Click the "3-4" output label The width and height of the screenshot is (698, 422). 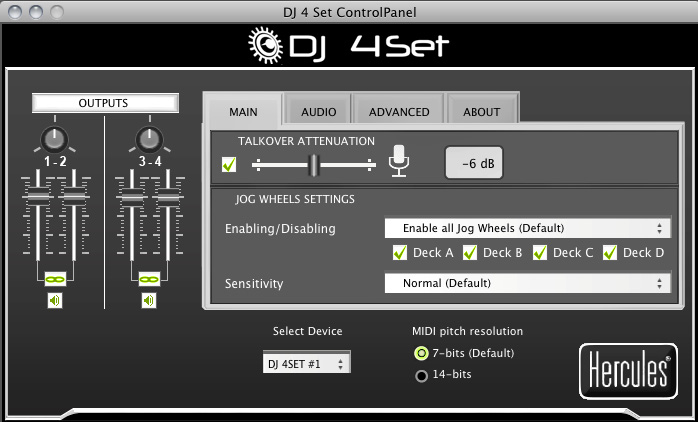150,161
